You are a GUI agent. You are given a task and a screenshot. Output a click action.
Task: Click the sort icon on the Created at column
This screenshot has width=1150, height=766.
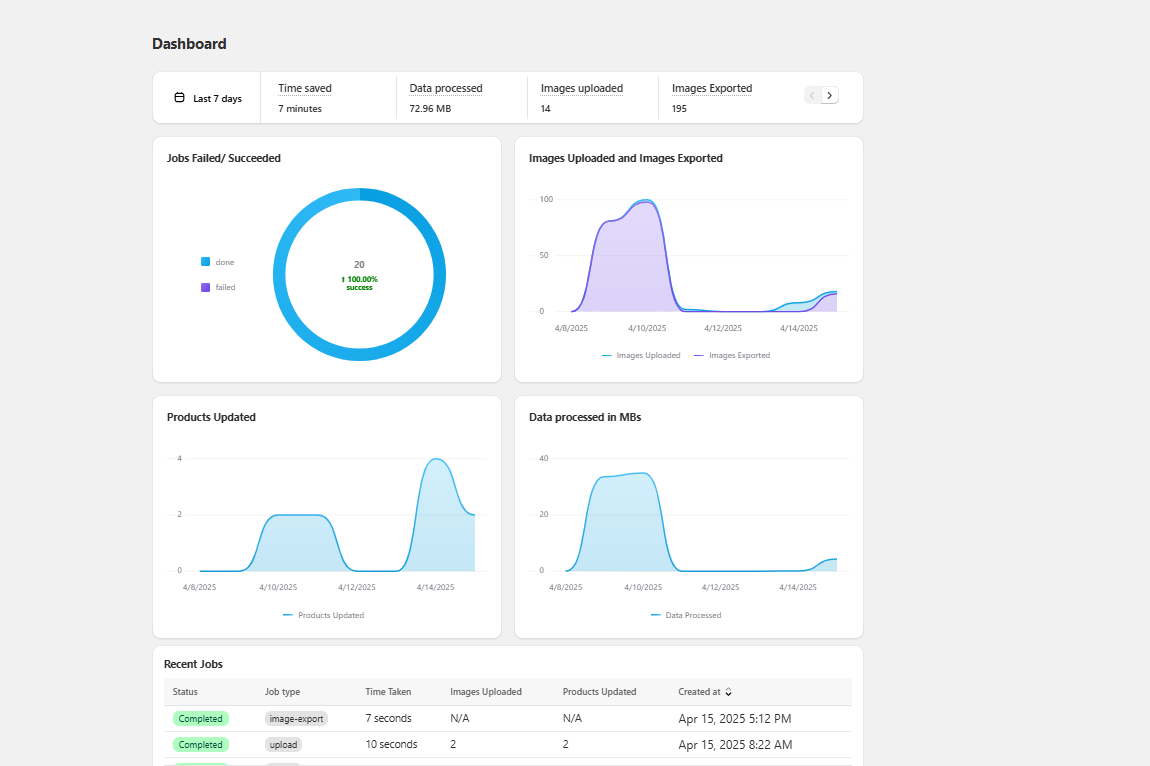[728, 691]
